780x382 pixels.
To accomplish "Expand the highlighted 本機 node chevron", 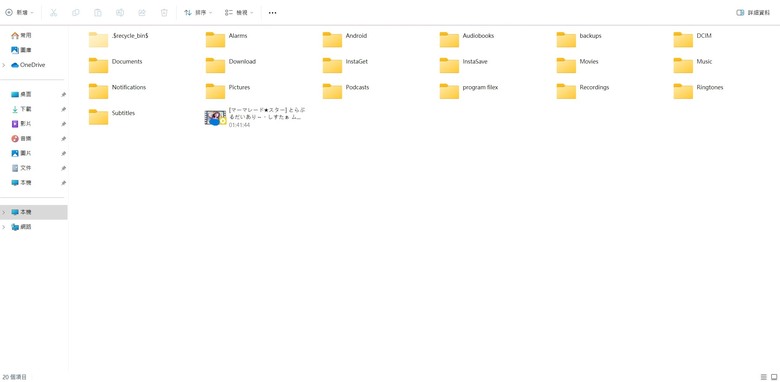I will (x=4, y=212).
